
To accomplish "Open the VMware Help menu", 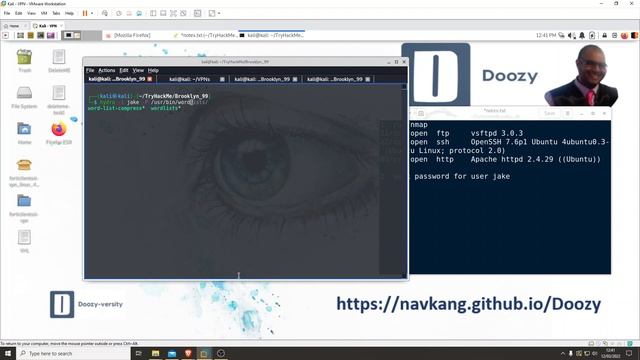I will tap(69, 13).
